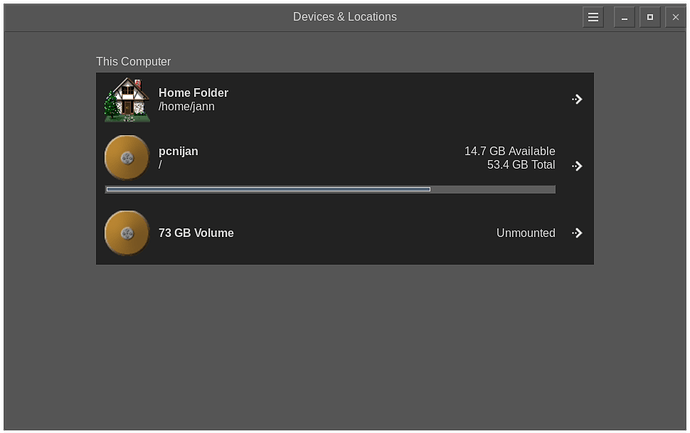
Task: Open Home Folder using its arrow
Action: [x=577, y=99]
